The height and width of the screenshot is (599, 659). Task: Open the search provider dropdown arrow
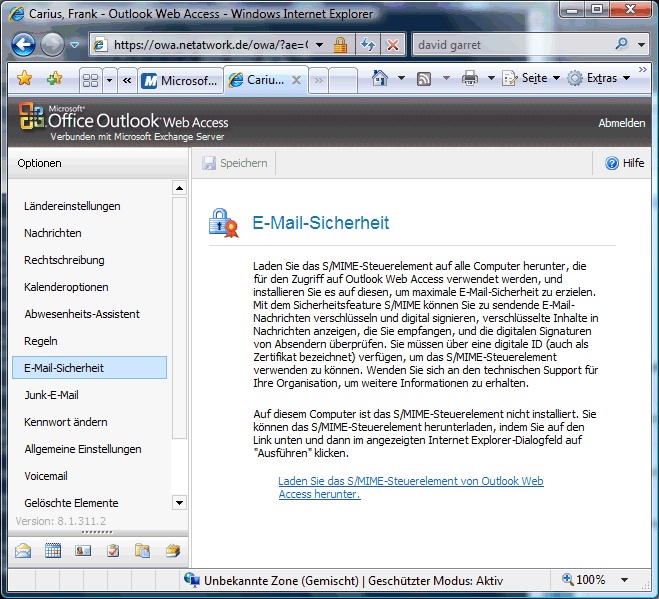point(641,45)
